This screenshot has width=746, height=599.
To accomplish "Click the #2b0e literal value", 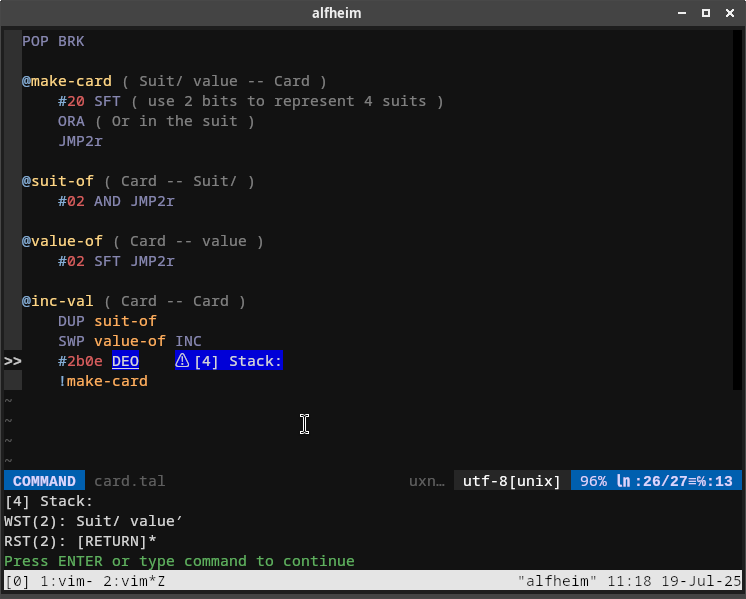I will coord(80,361).
